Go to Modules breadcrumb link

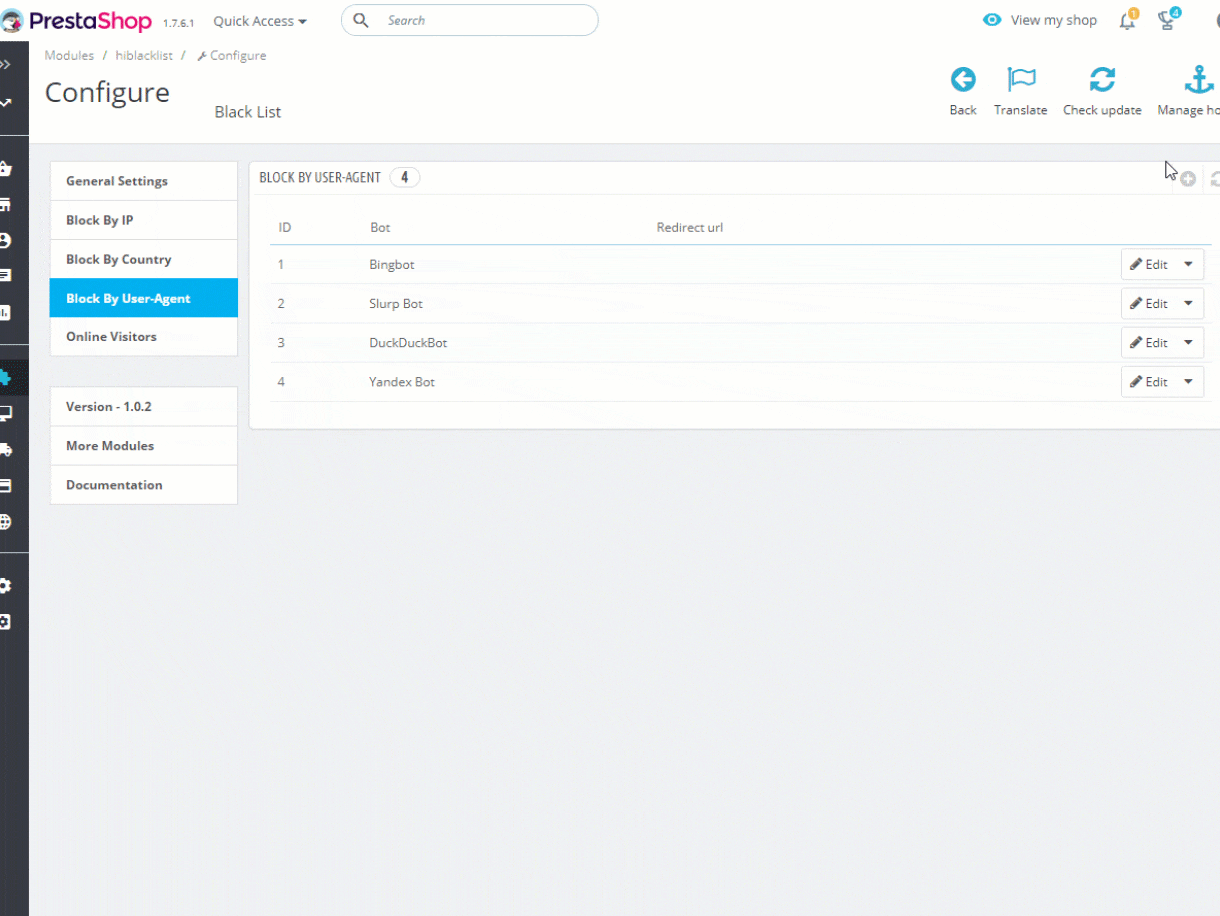[69, 56]
